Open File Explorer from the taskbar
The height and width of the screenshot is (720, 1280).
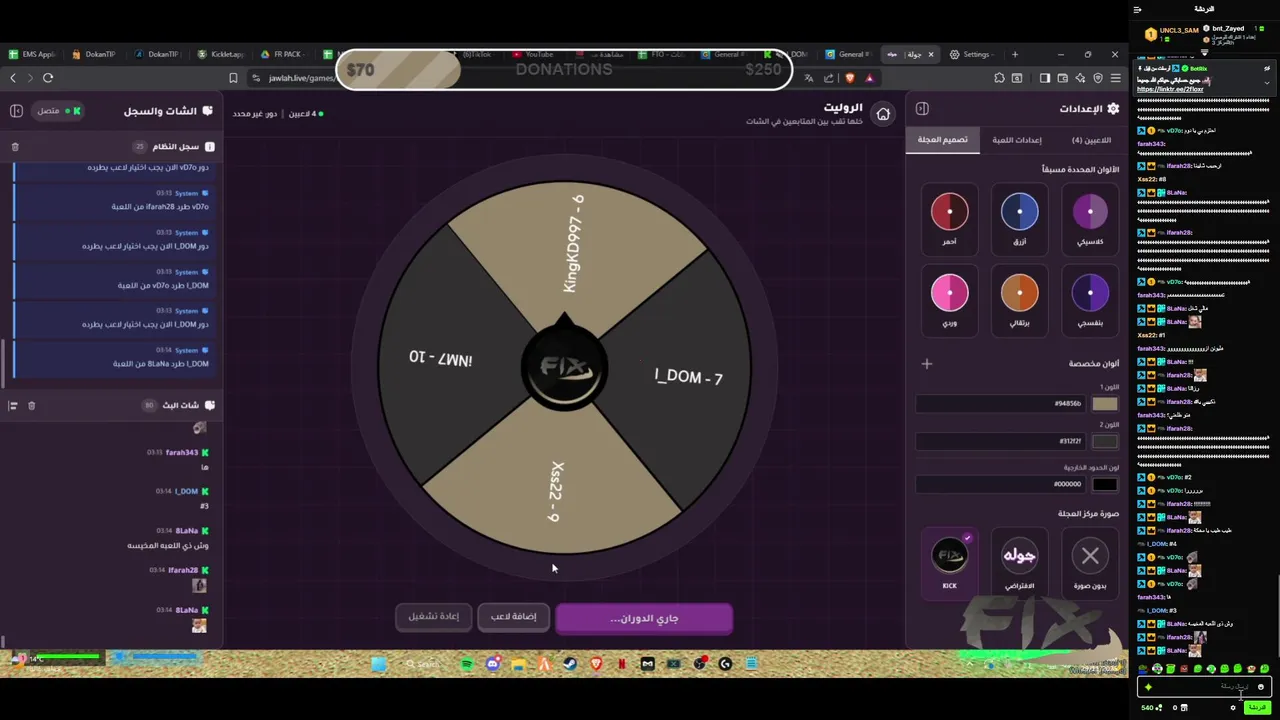click(518, 663)
